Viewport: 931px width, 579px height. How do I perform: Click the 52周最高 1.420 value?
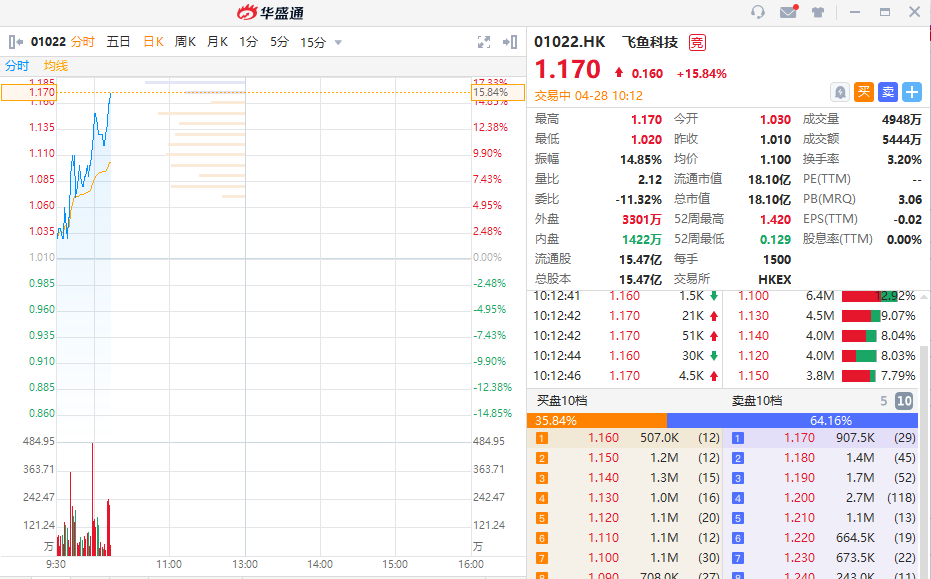(x=775, y=220)
